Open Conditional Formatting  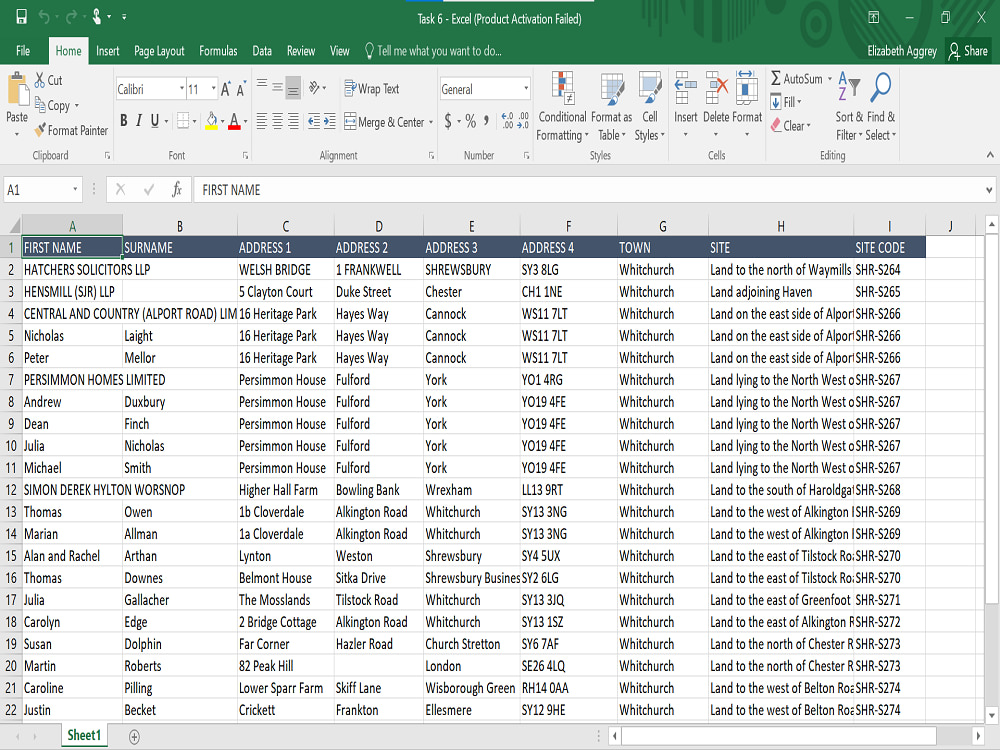[562, 106]
